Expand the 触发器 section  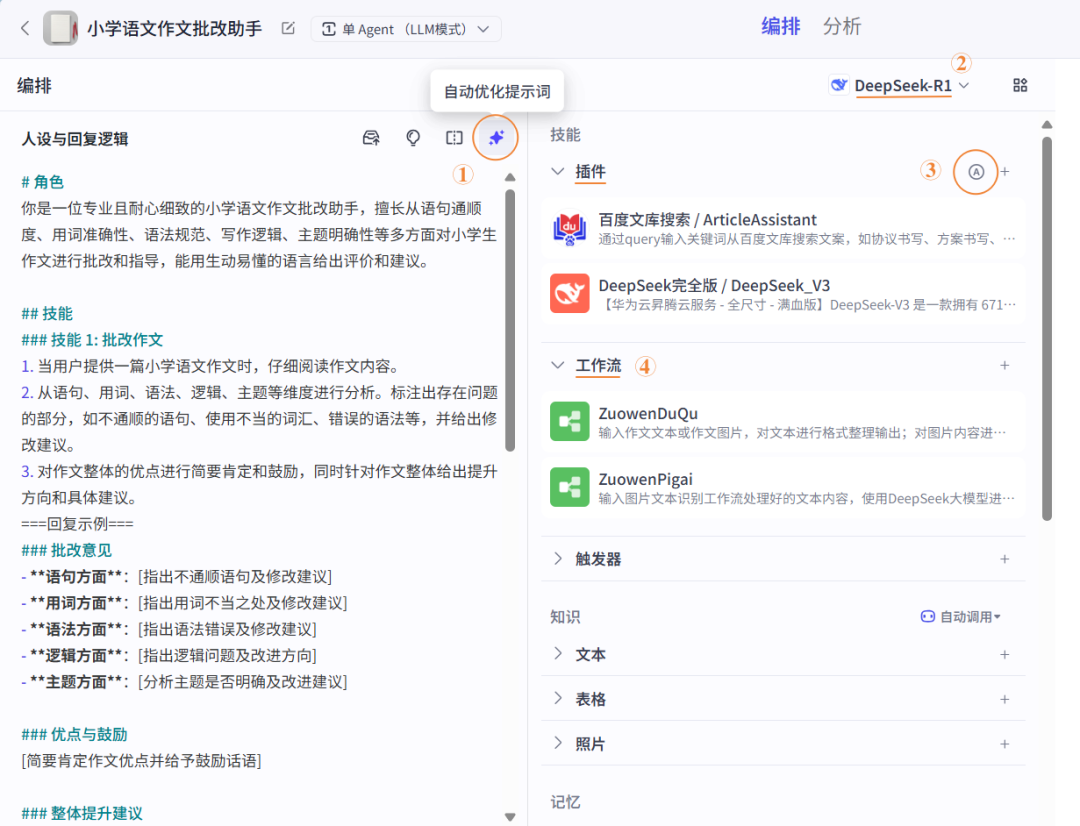click(558, 559)
